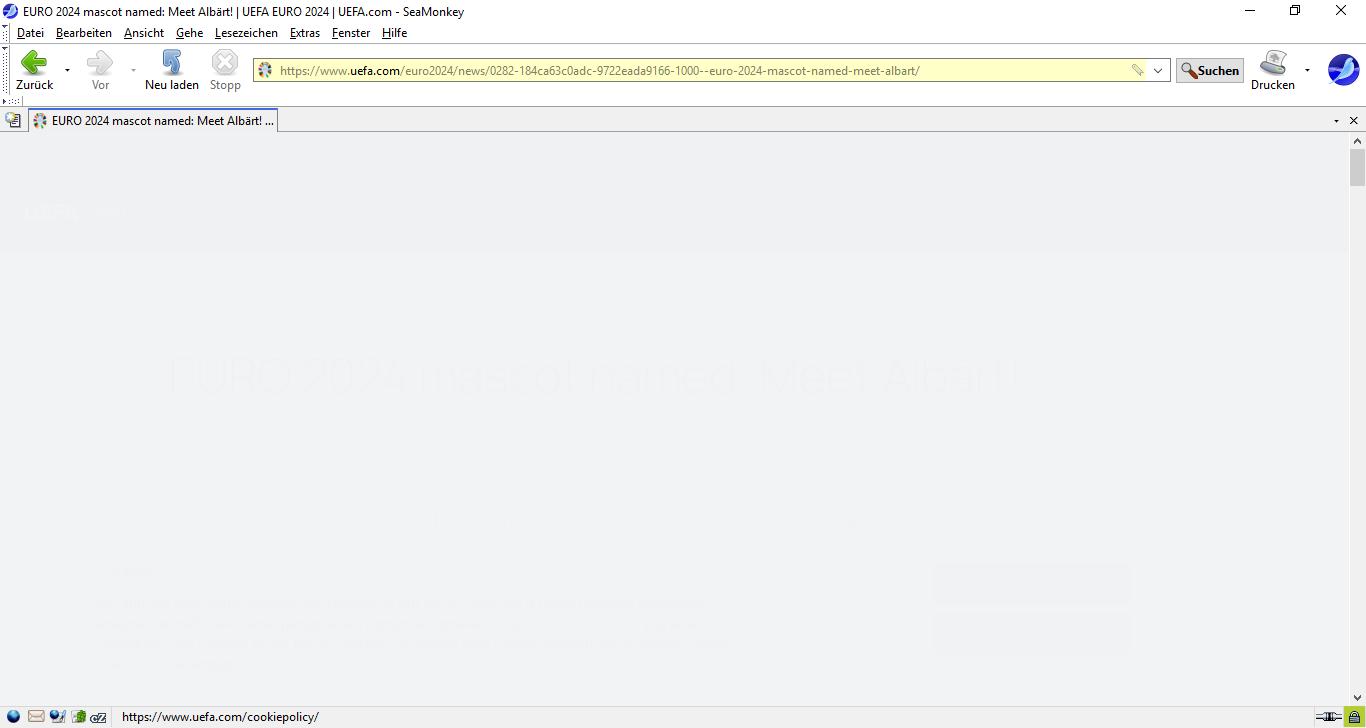Image resolution: width=1366 pixels, height=728 pixels.
Task: Open the Hilfe menu
Action: [x=394, y=33]
